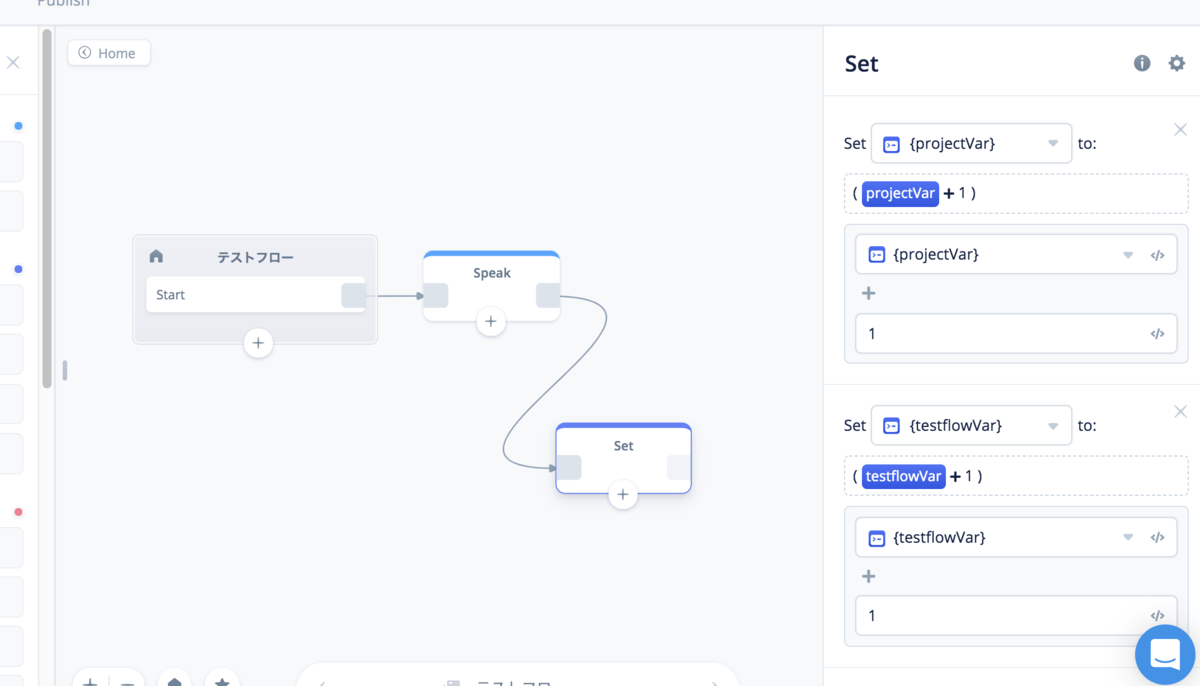
Task: Click the left sidebar vertical scrollbar
Action: (47, 208)
